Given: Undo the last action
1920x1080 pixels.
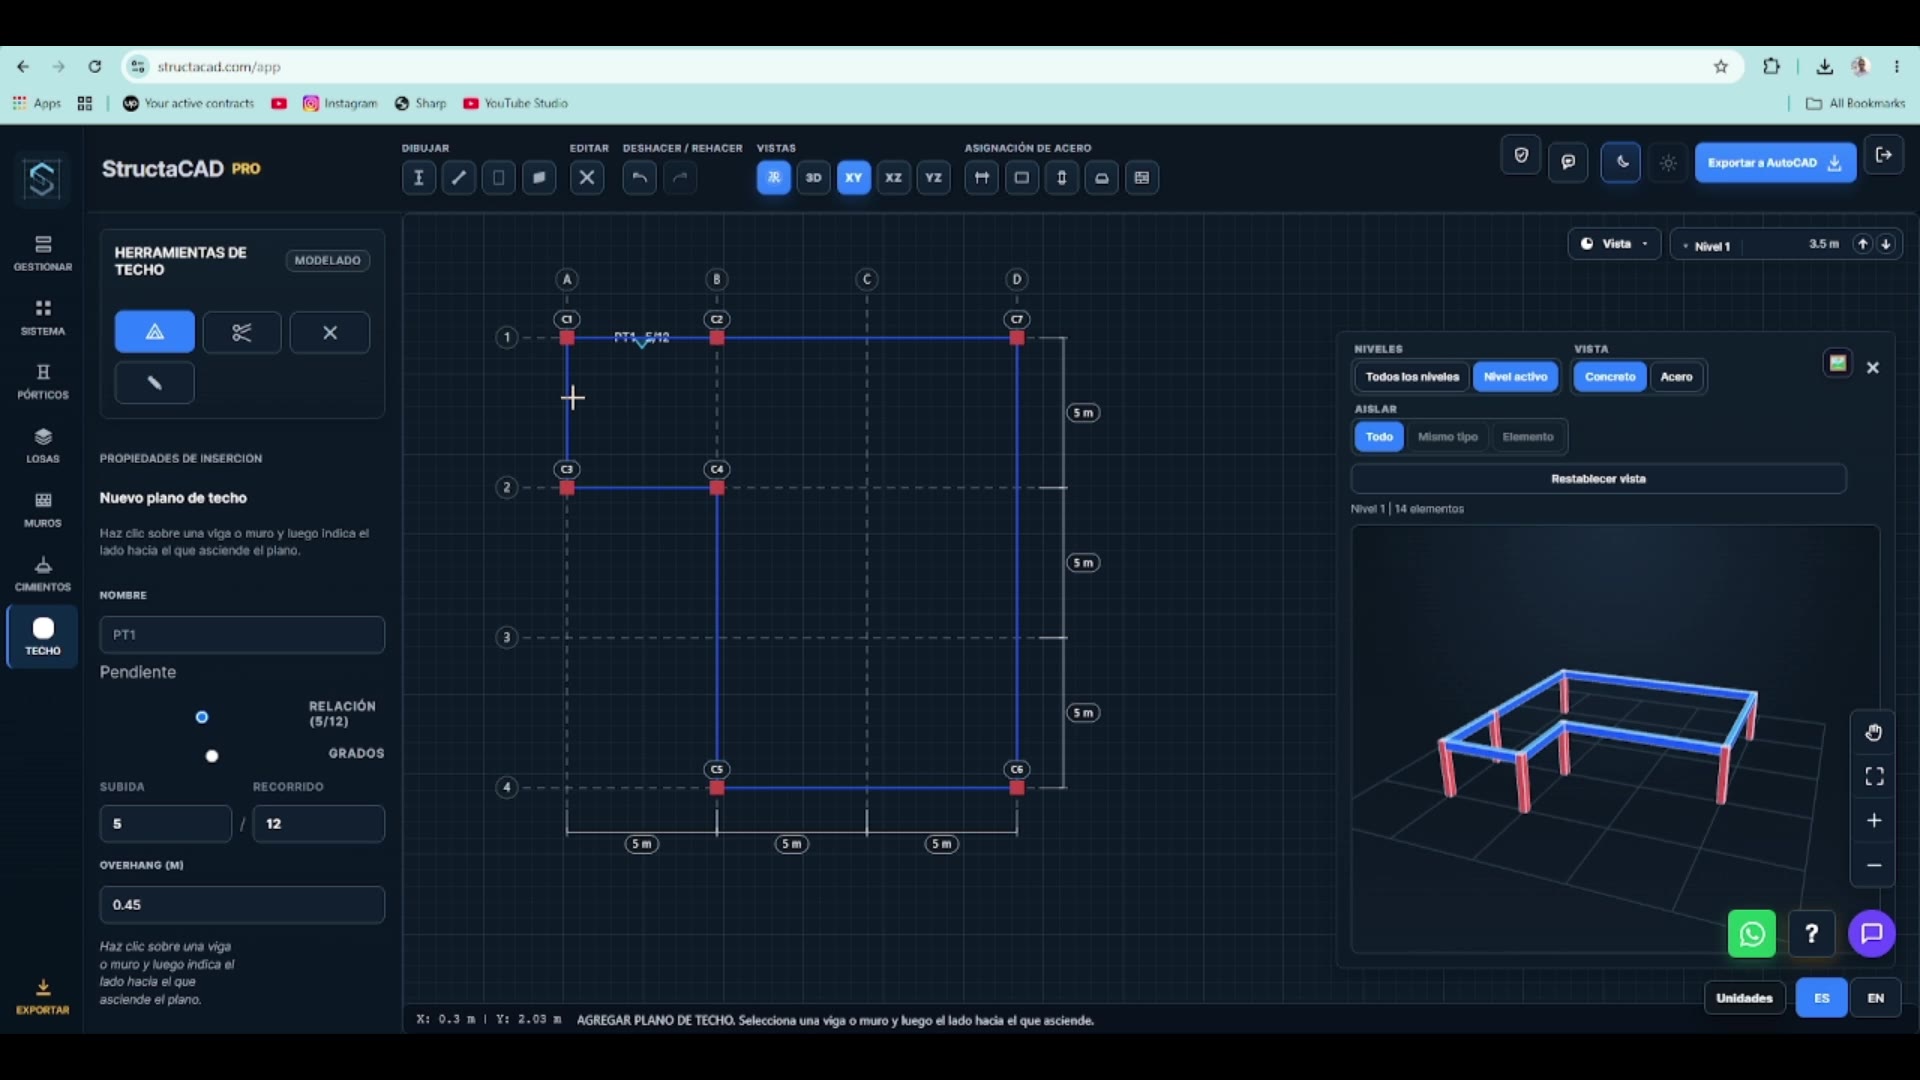Looking at the screenshot, I should [x=640, y=178].
